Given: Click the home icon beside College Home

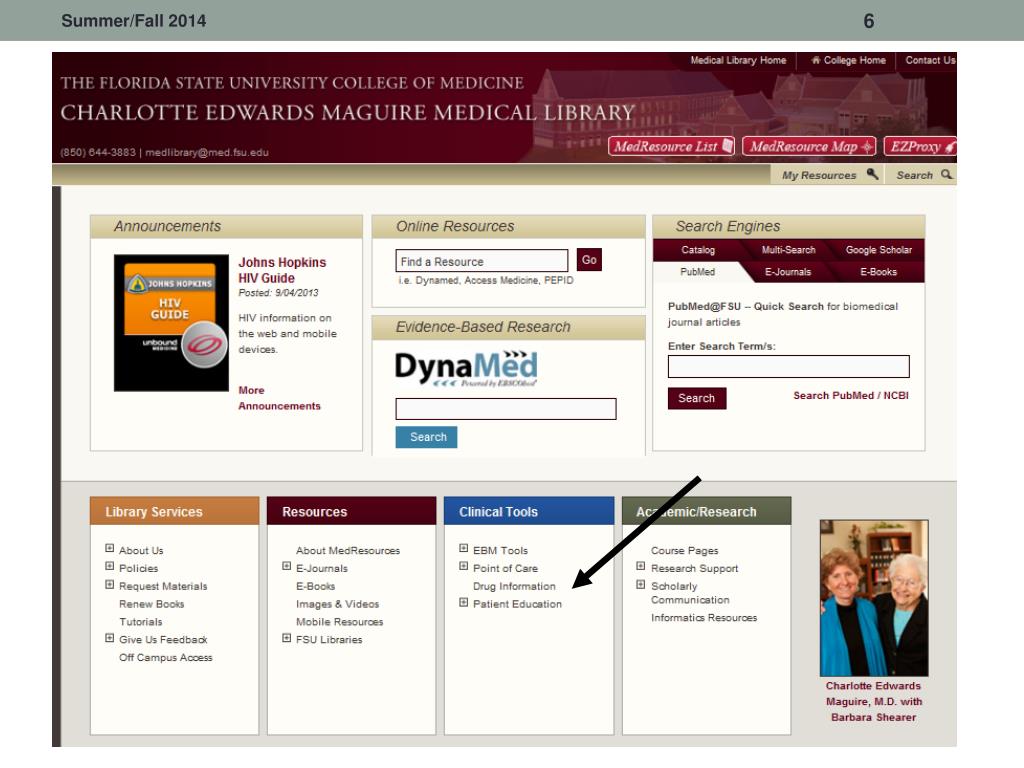Looking at the screenshot, I should coord(816,60).
